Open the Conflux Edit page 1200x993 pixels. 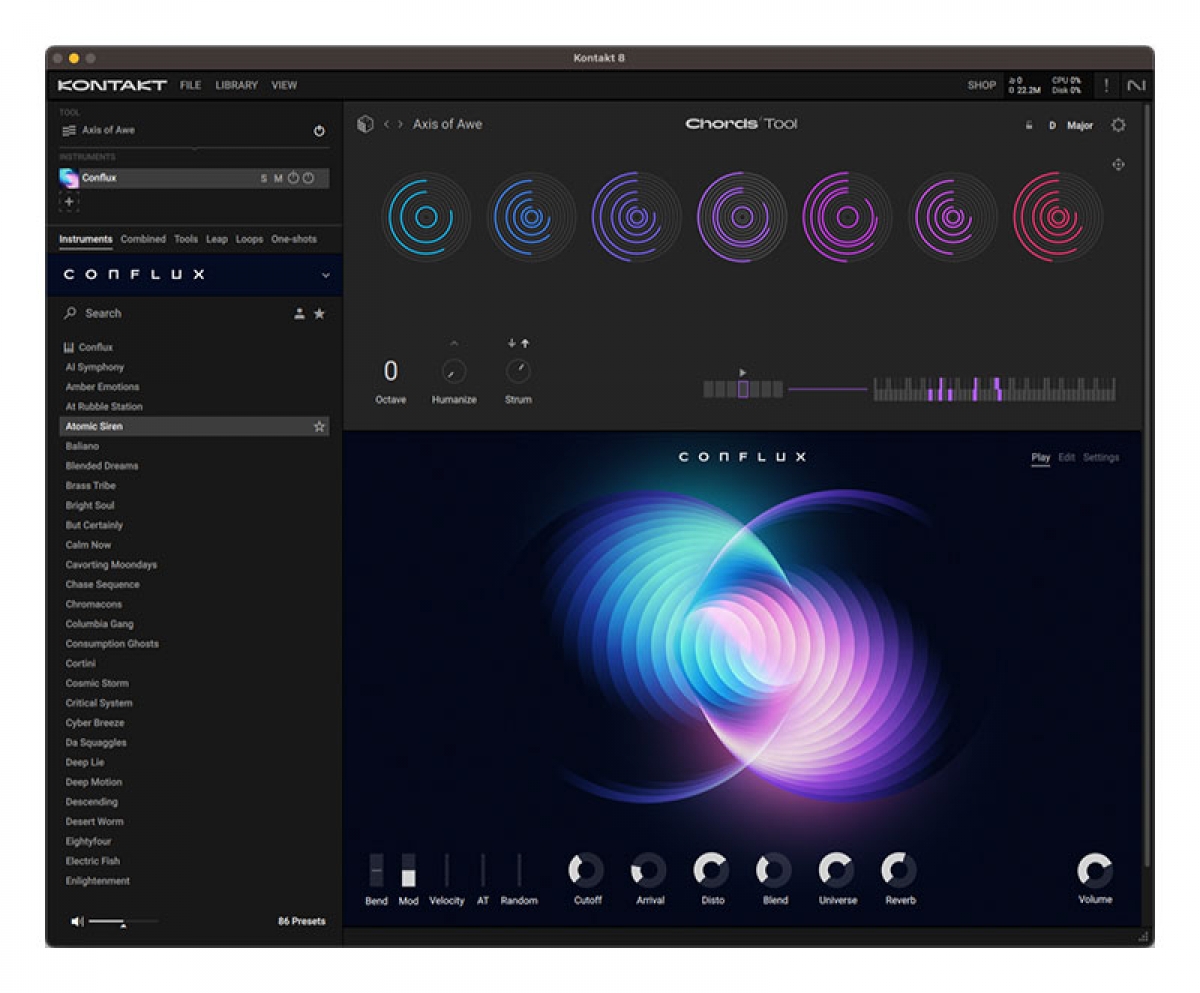tap(1067, 458)
